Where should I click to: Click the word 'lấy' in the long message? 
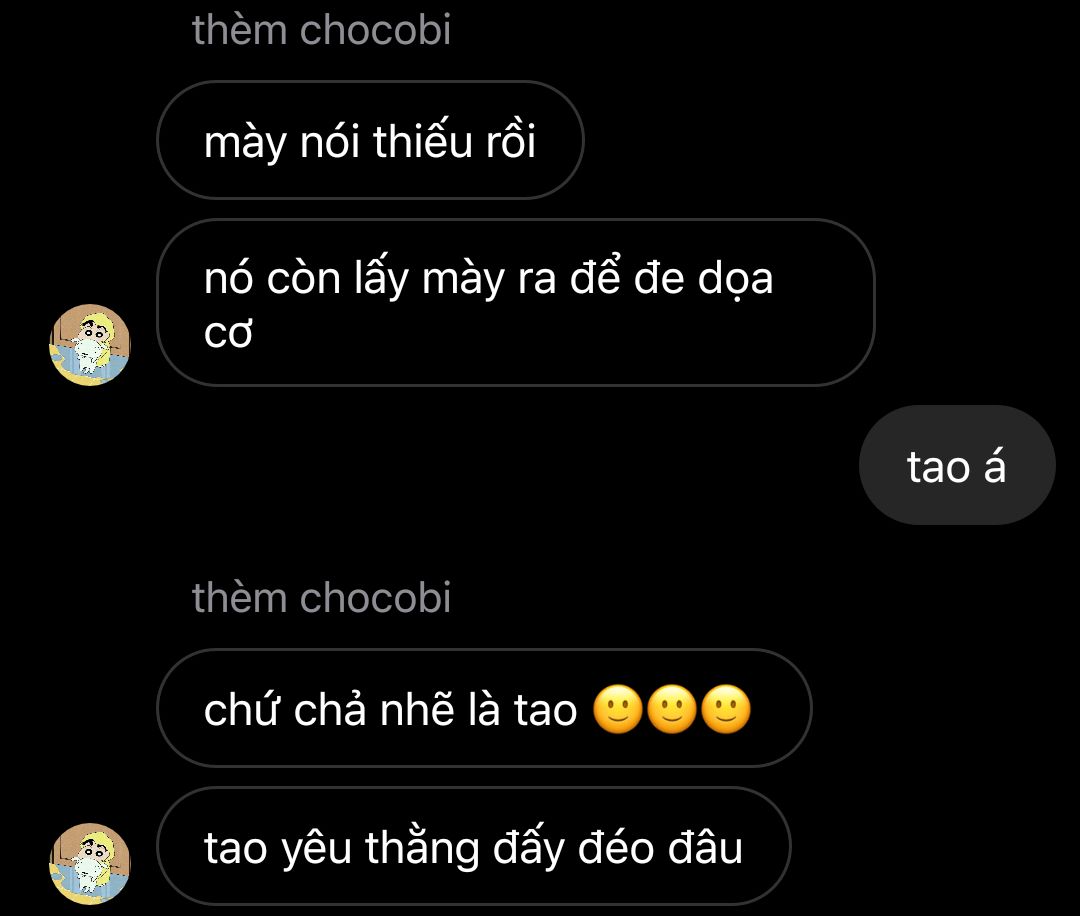pyautogui.click(x=382, y=279)
